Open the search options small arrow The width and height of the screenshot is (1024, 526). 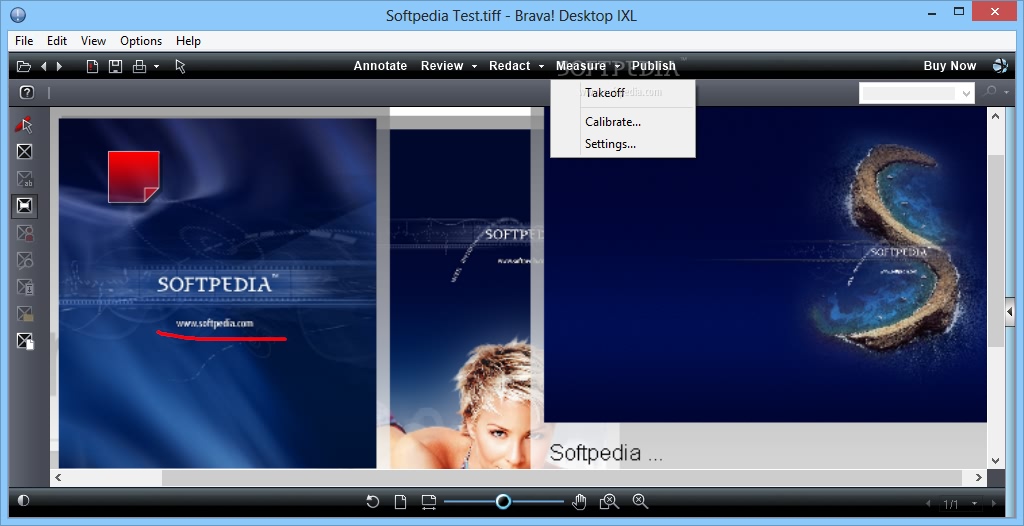[x=1006, y=93]
